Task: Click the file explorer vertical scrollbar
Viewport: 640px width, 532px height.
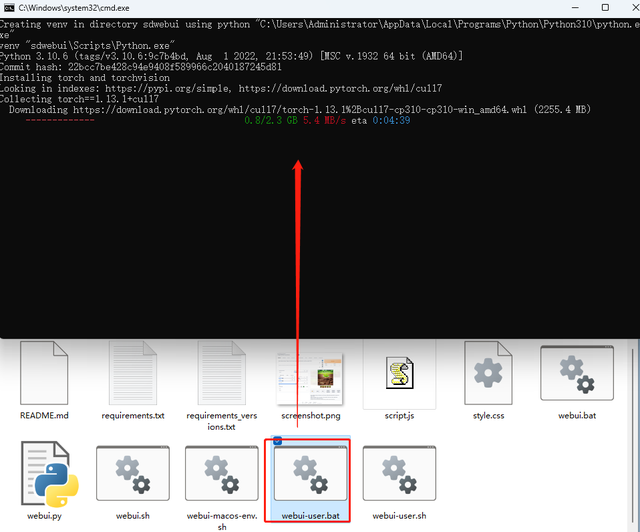Action: (632, 437)
